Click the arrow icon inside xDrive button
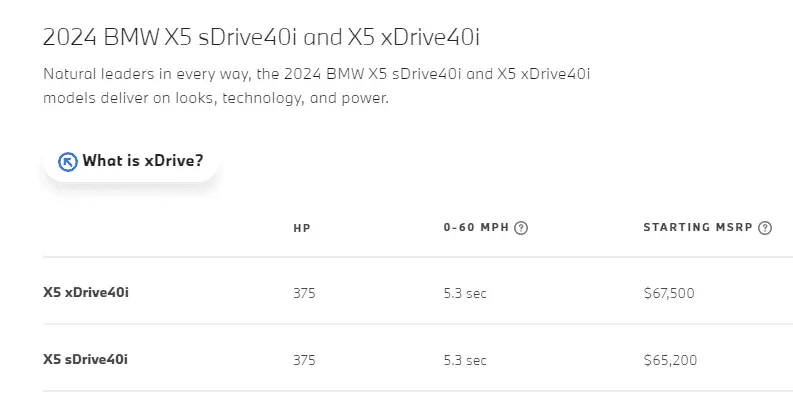Screen dimensions: 793x406 [68, 162]
